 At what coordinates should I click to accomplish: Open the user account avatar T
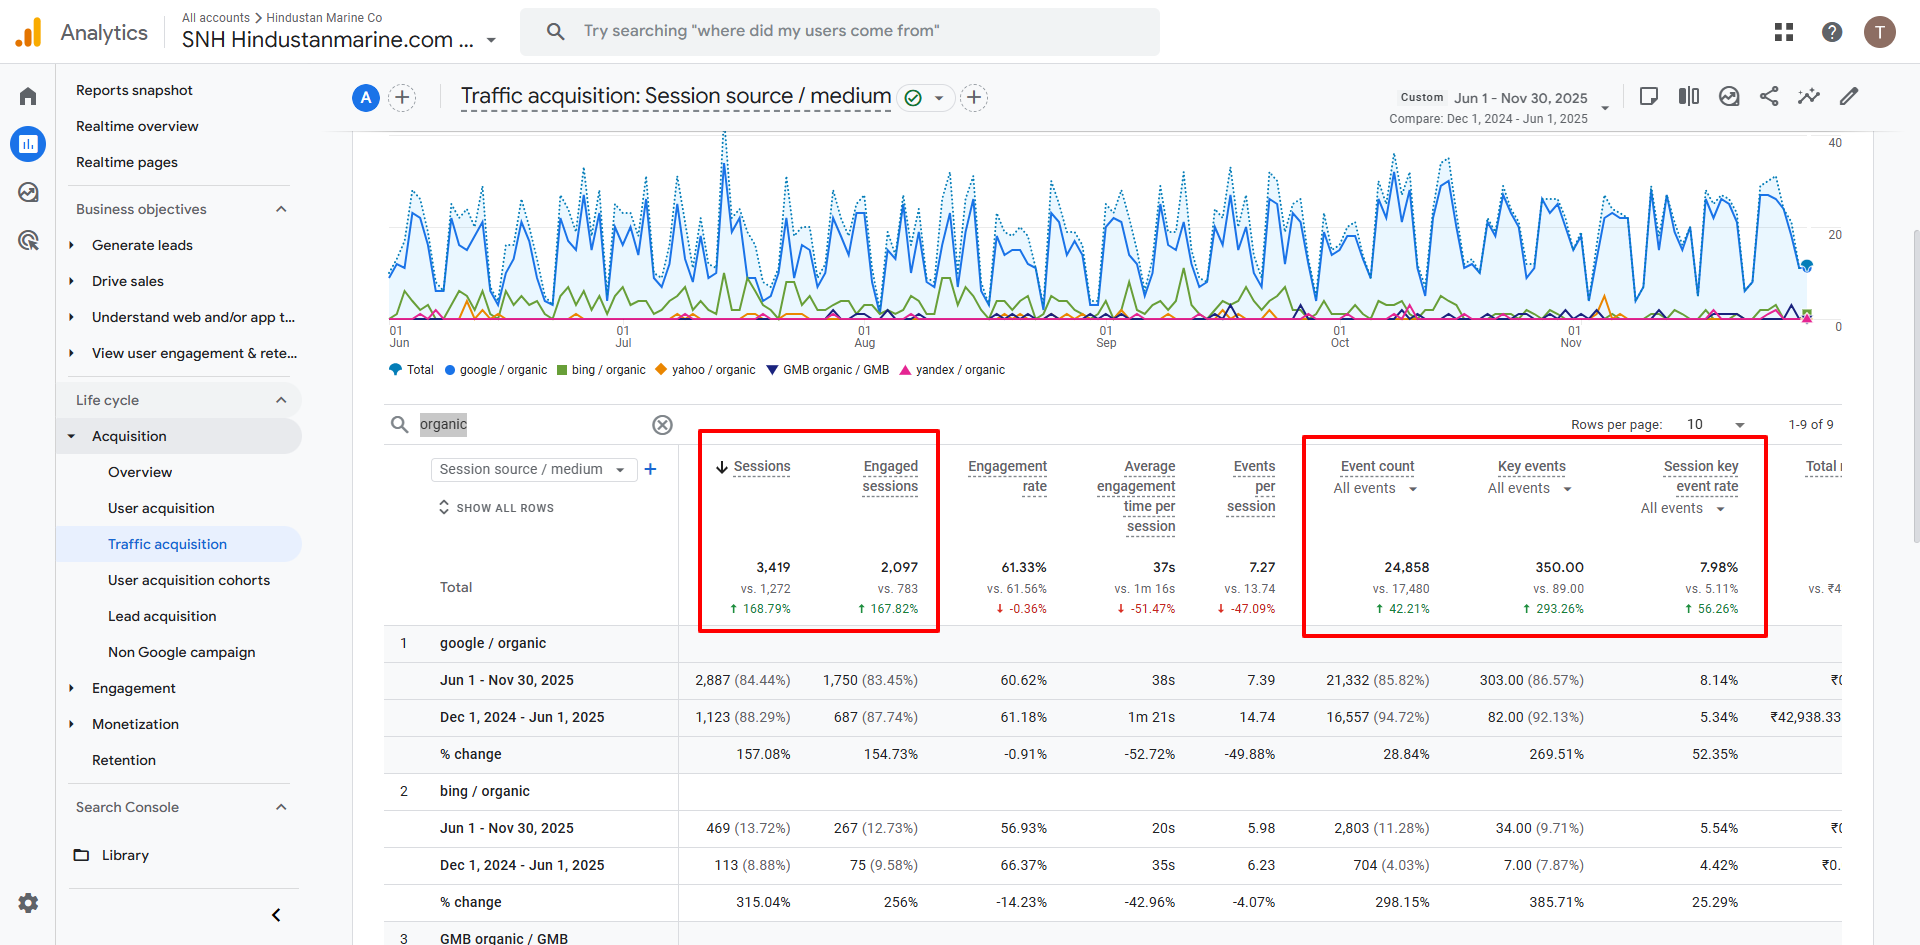[x=1880, y=32]
